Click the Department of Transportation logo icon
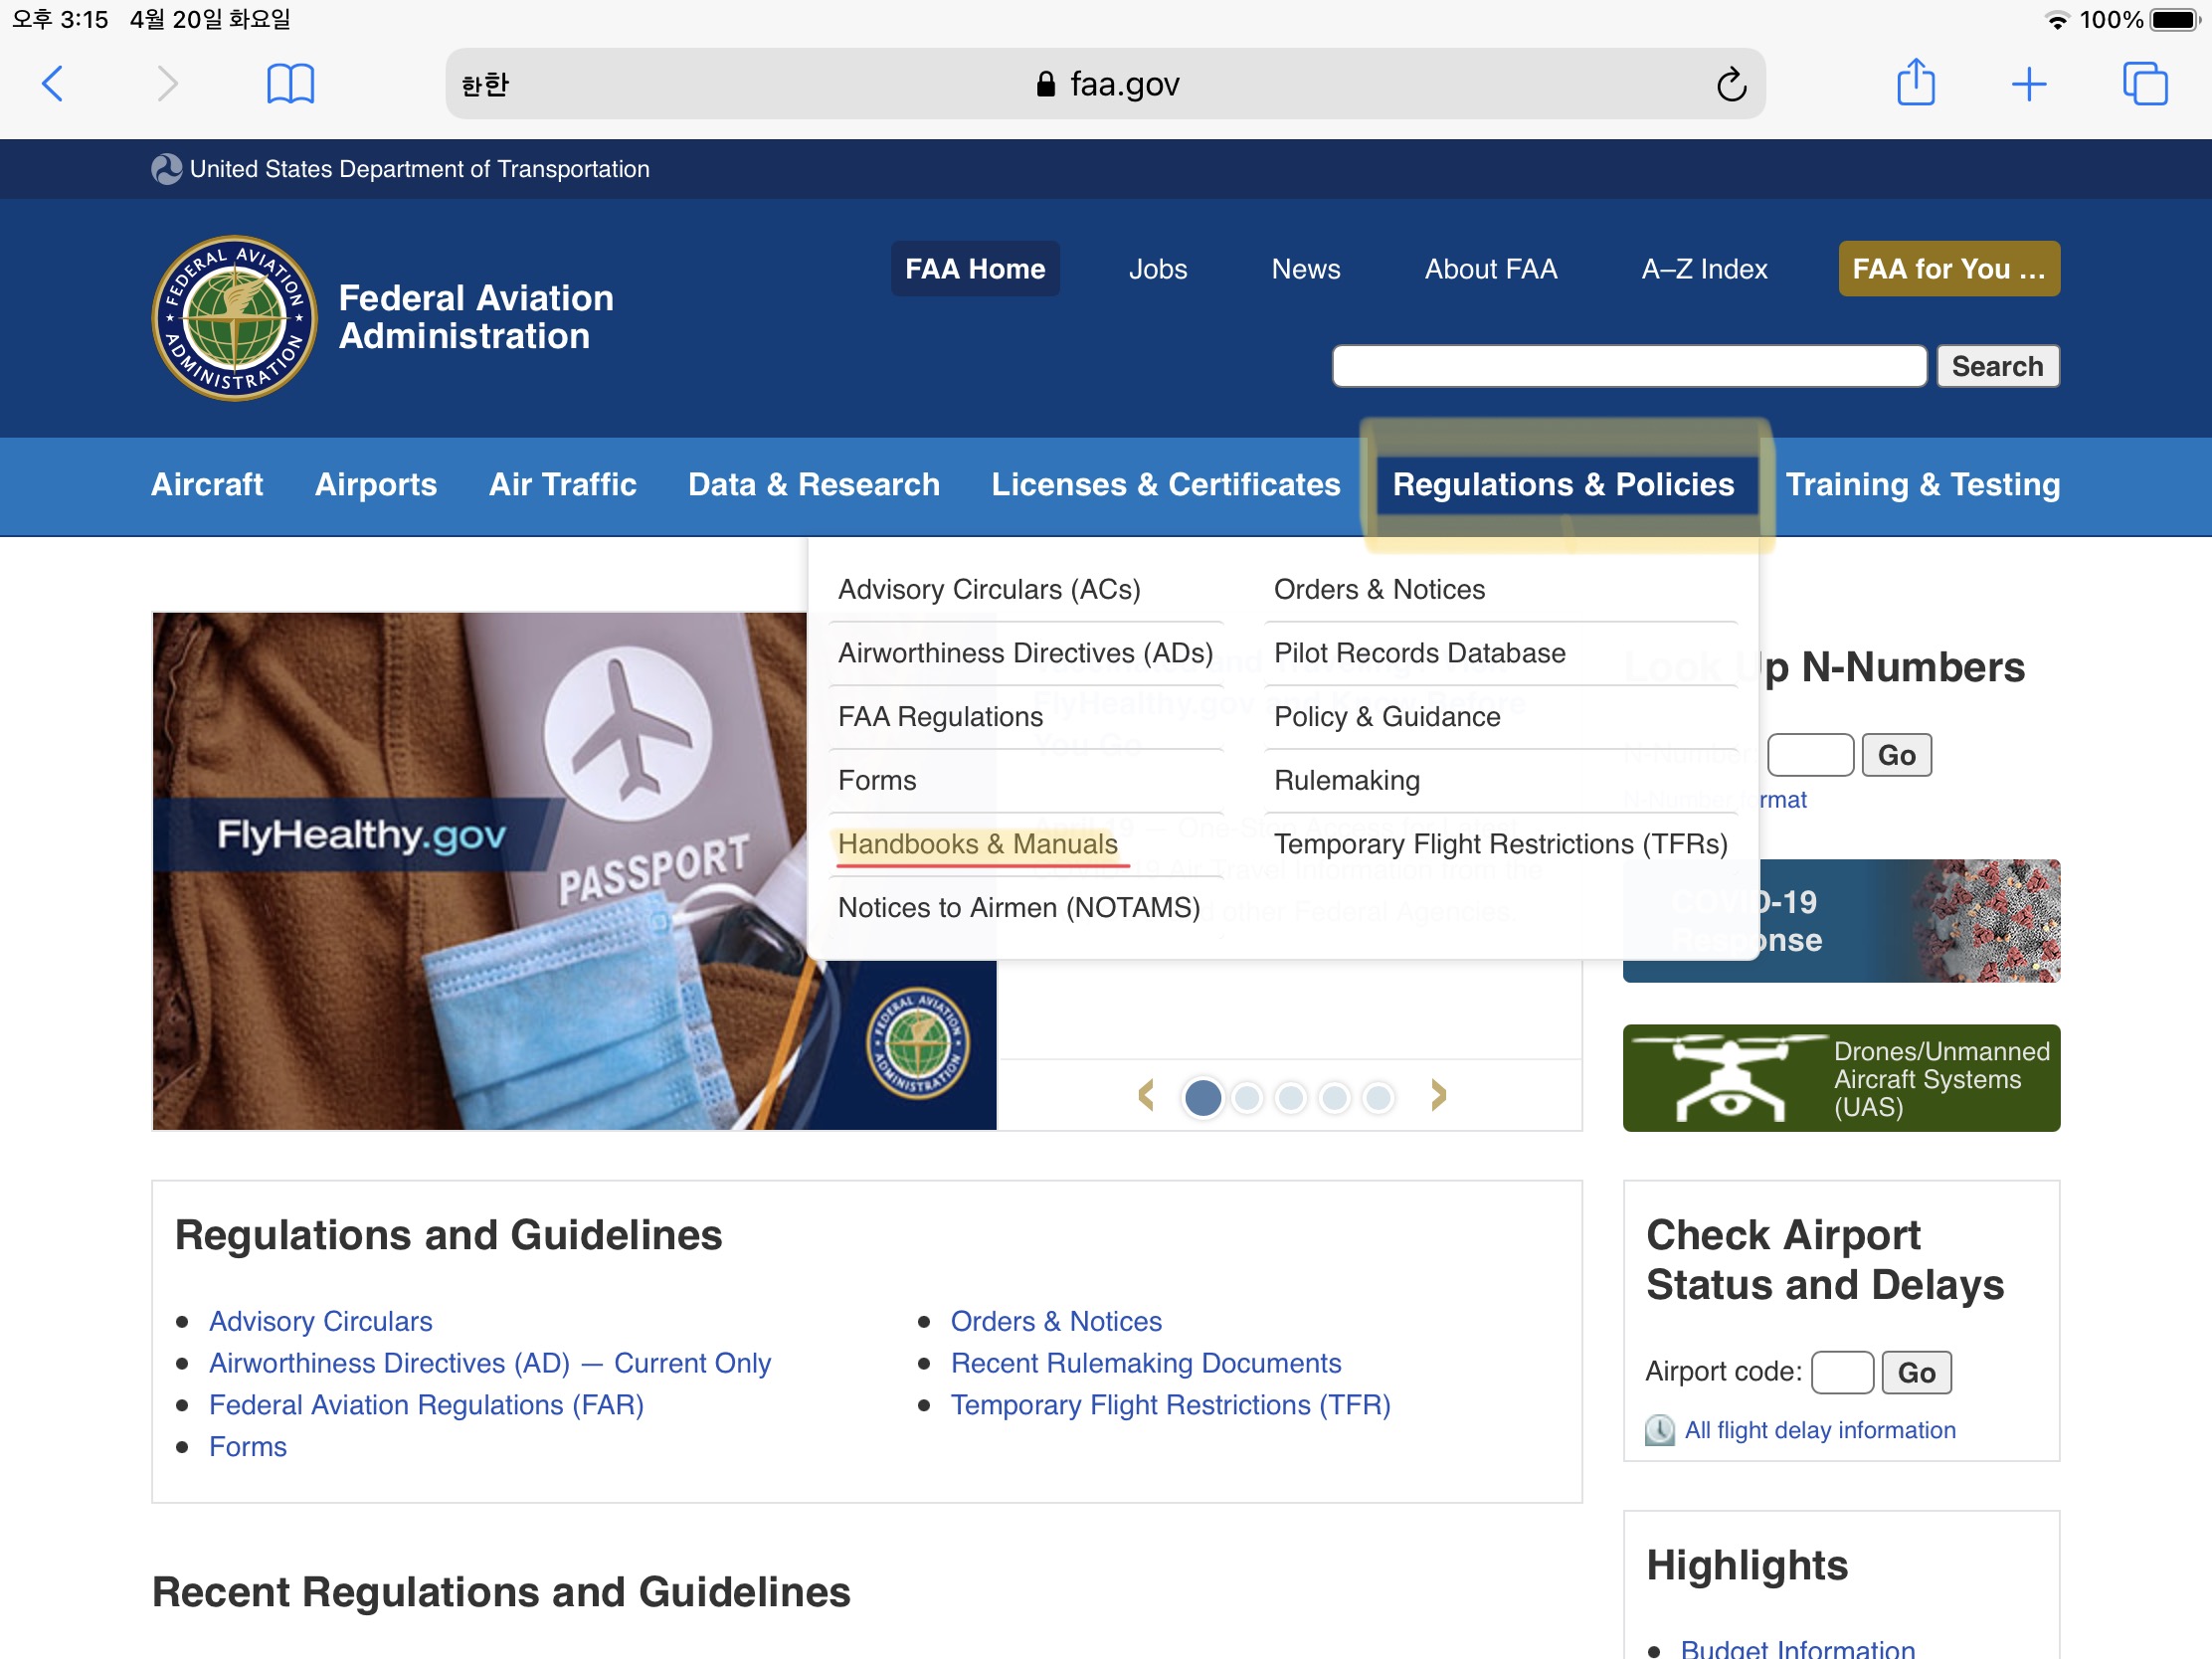This screenshot has height=1659, width=2212. point(166,169)
